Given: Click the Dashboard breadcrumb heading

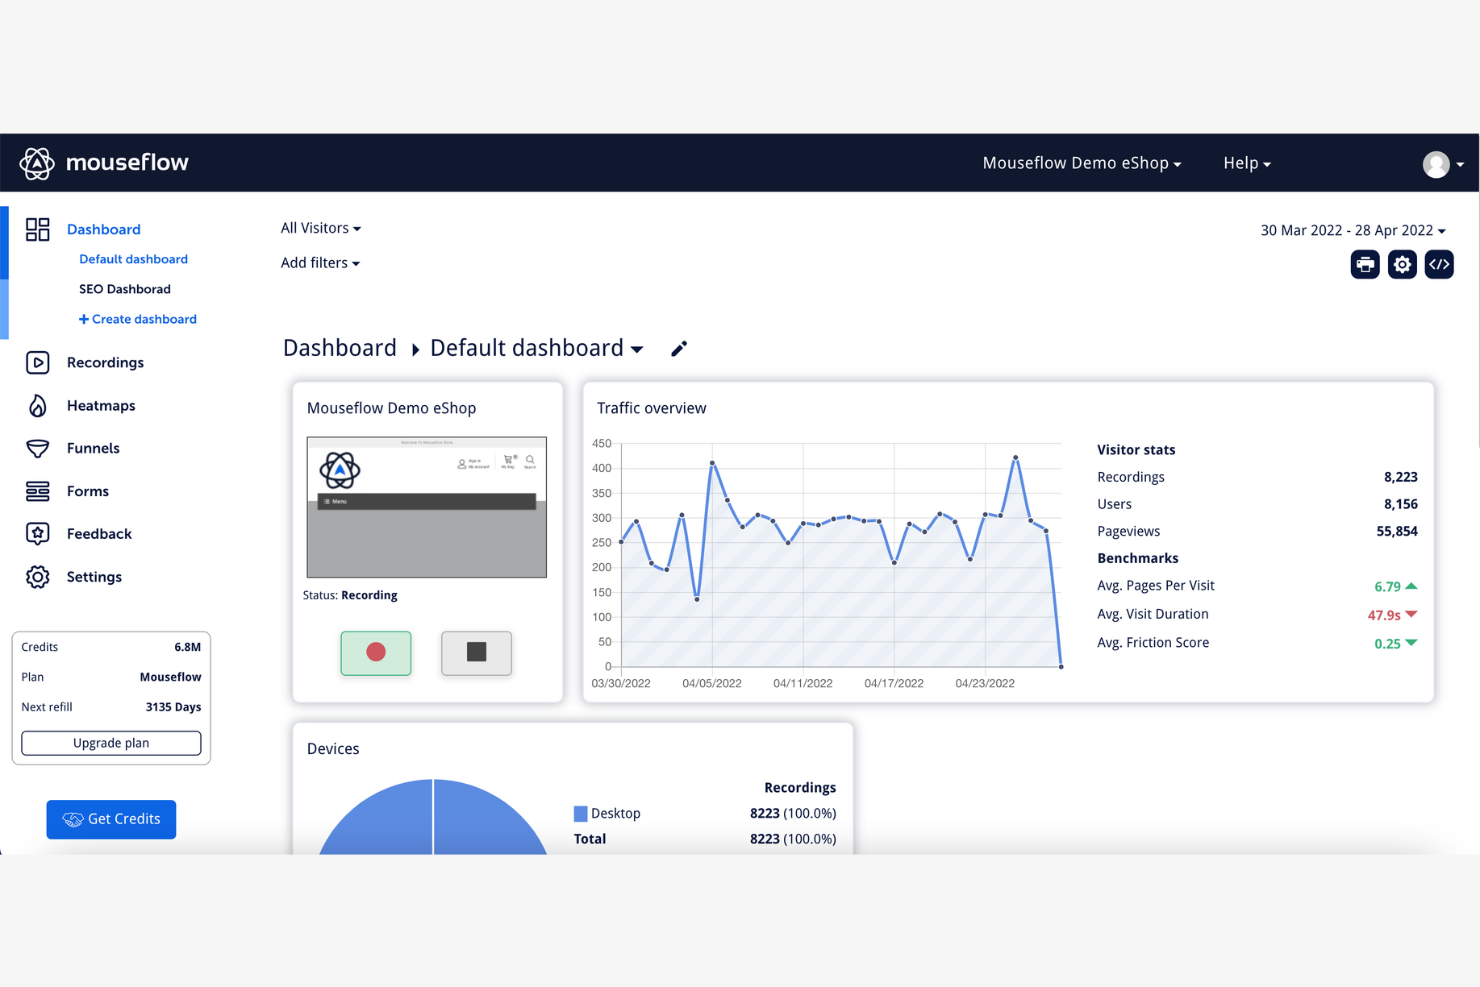Looking at the screenshot, I should point(340,348).
